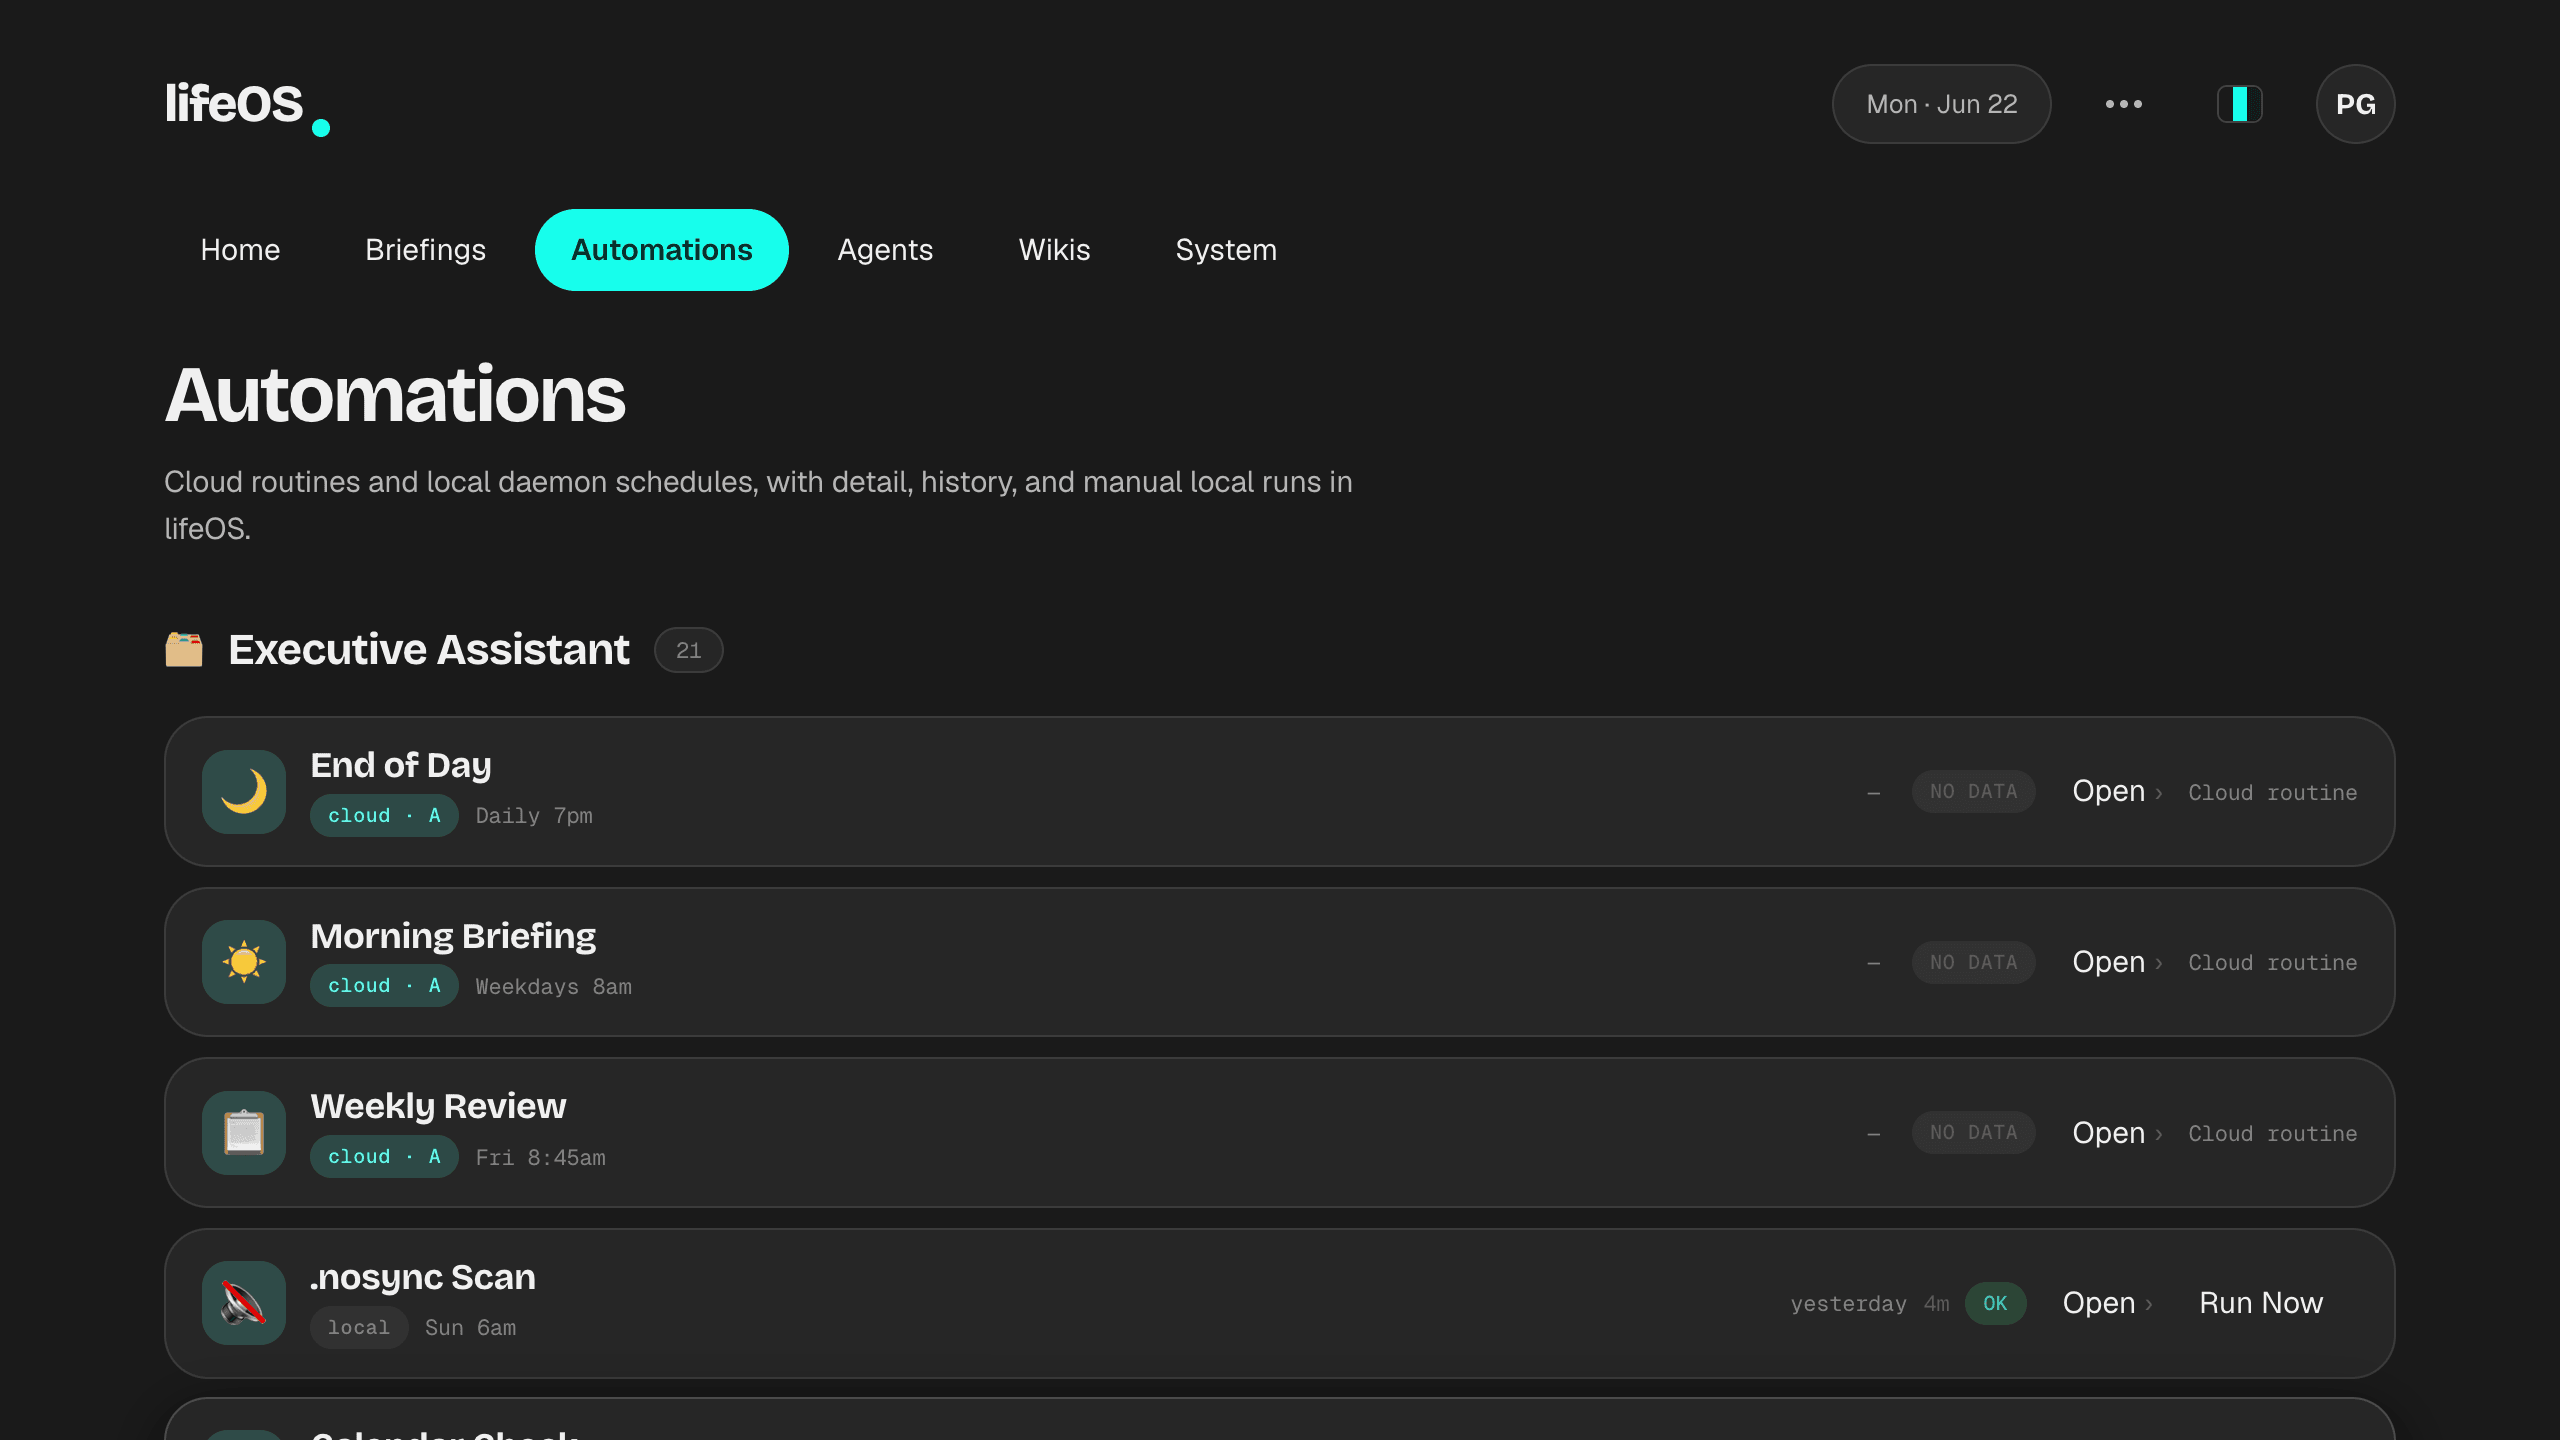Click the Daily 7pm schedule text
2560x1440 pixels.
[534, 816]
